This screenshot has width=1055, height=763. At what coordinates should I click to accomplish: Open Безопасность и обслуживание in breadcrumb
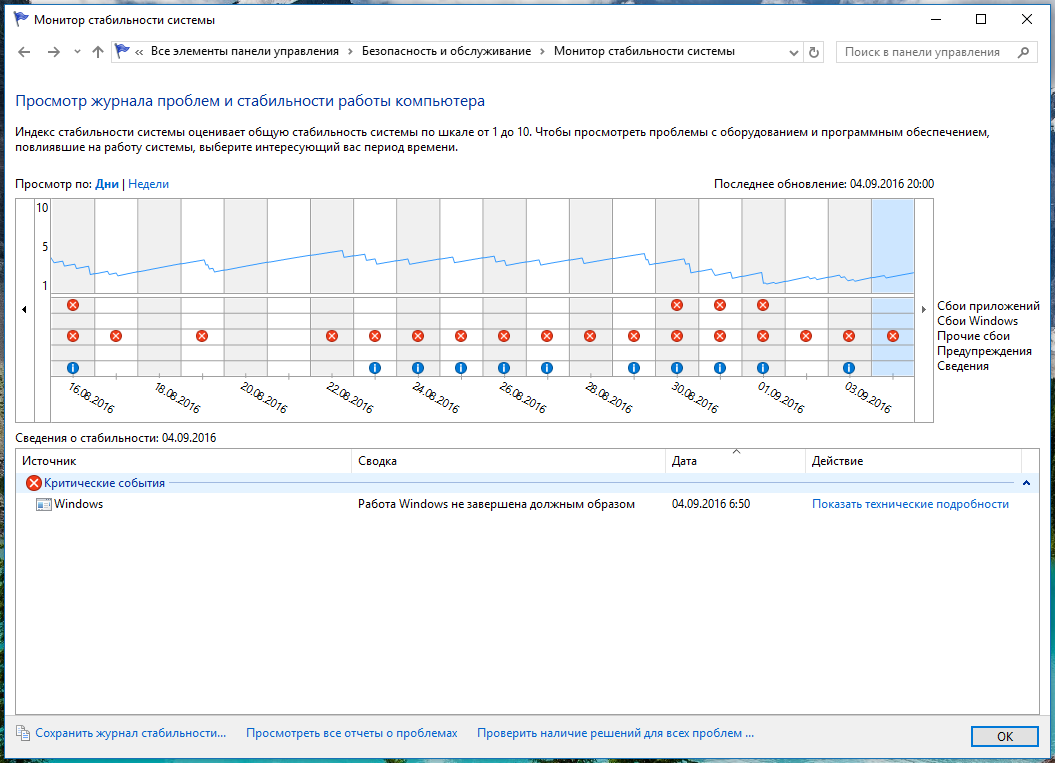[446, 51]
